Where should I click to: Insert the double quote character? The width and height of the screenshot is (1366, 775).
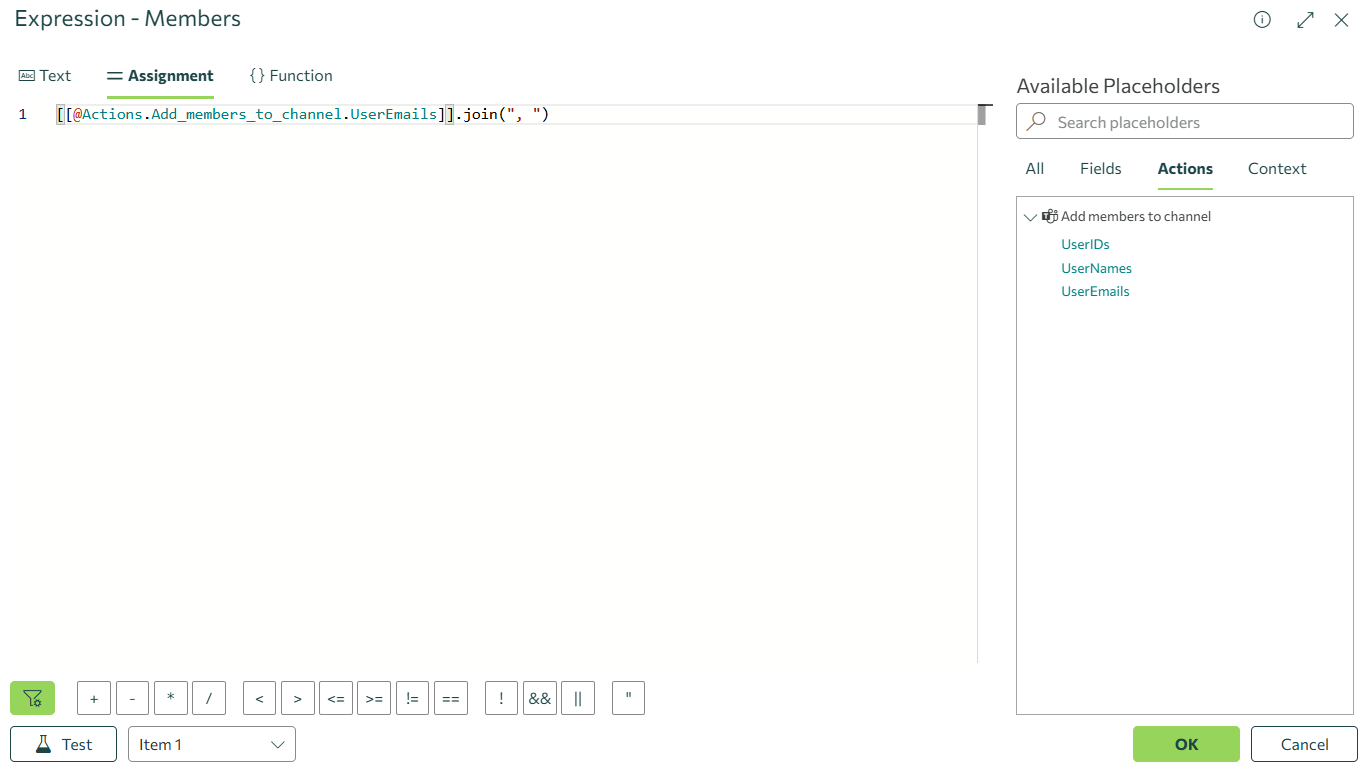coord(628,698)
